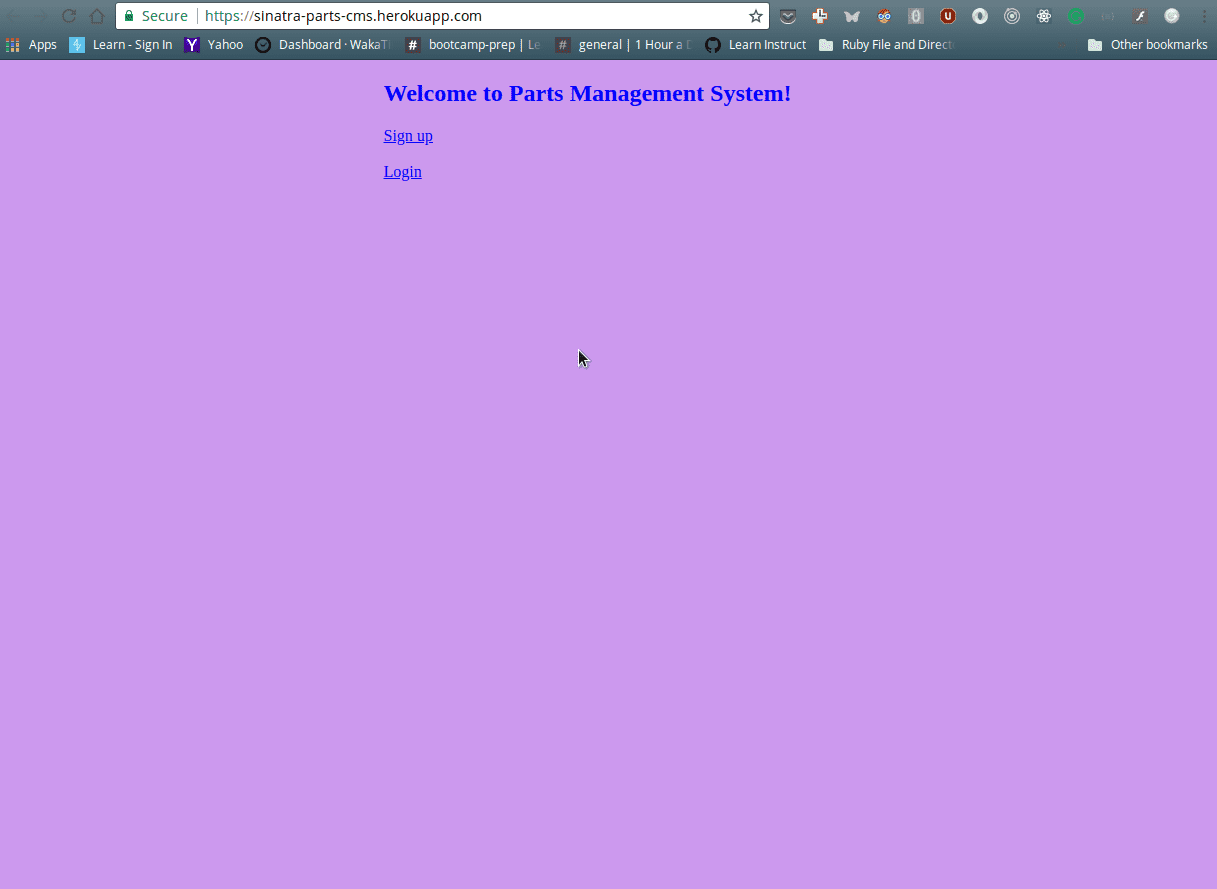Click the Flash plugin extension icon
Image resolution: width=1217 pixels, height=889 pixels.
pos(1139,16)
